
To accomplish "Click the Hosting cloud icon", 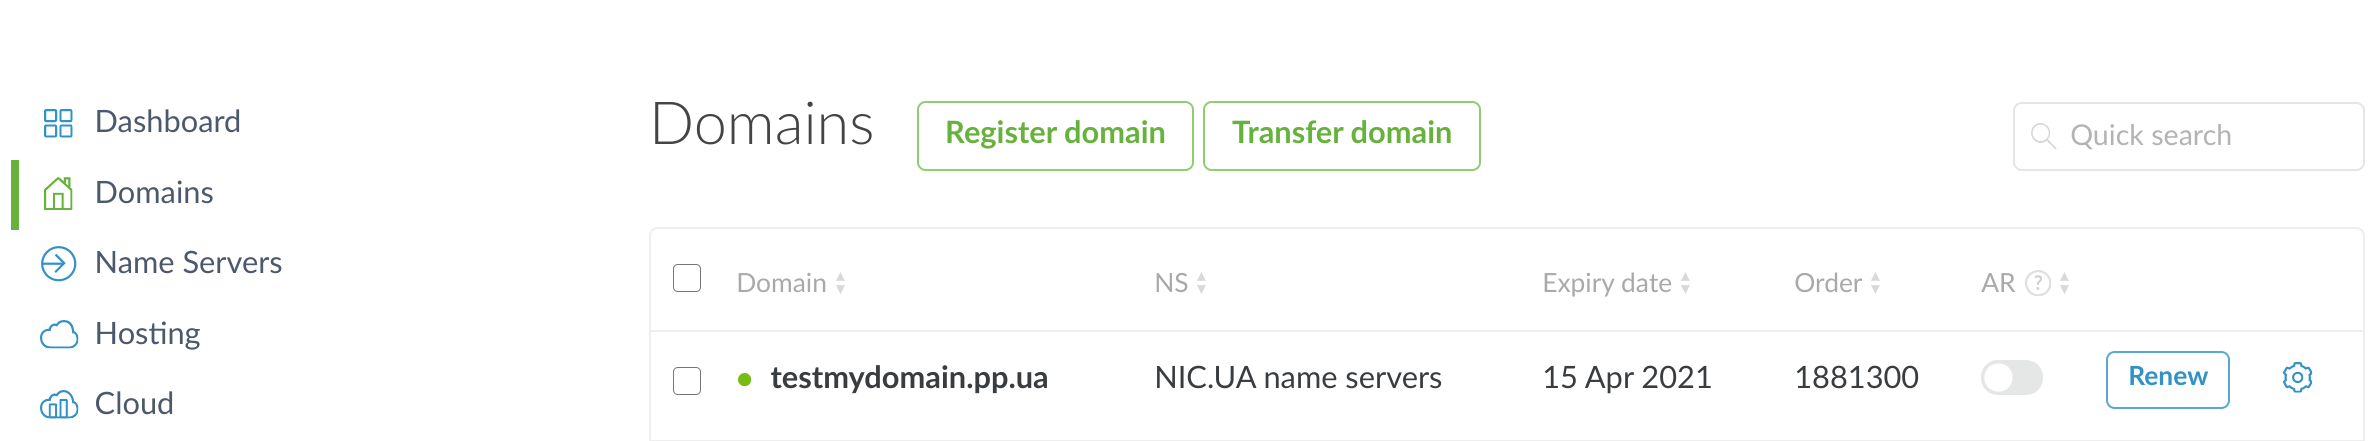I will 58,335.
